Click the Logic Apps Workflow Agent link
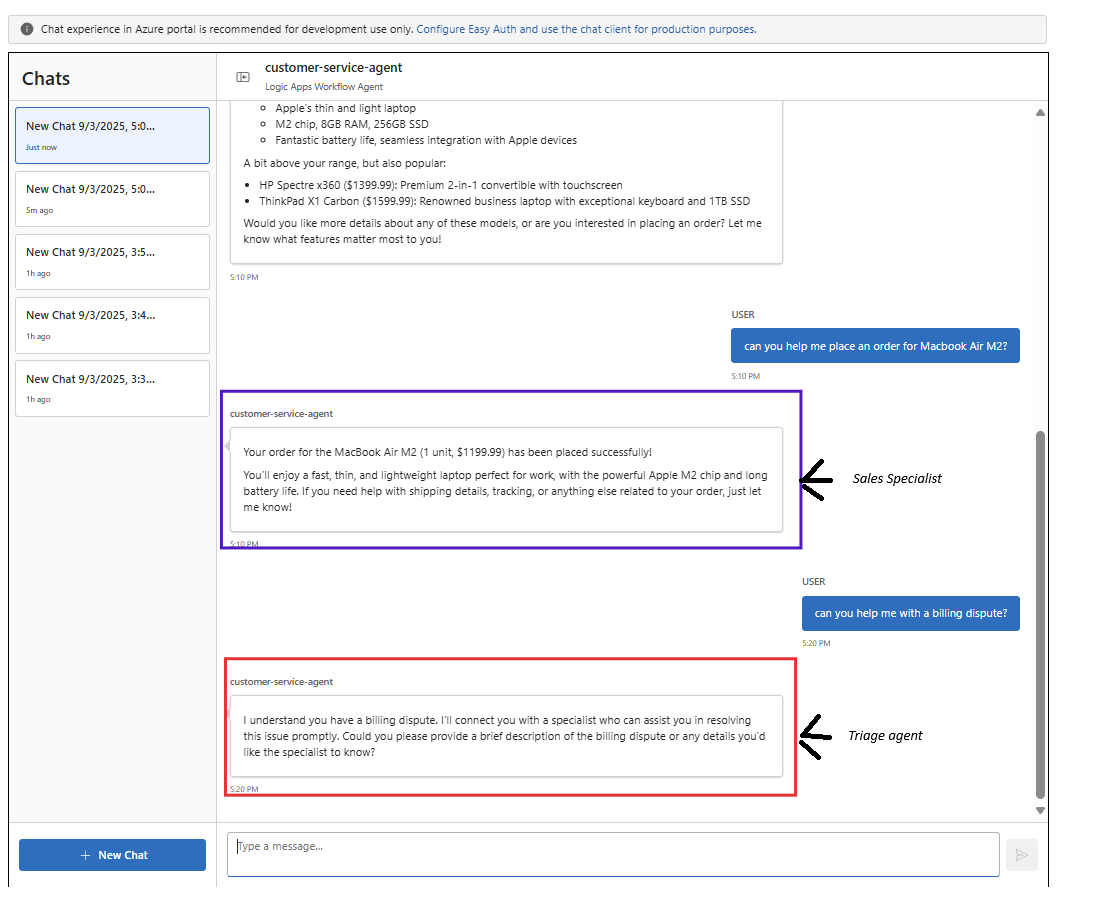This screenshot has height=897, width=1095. coord(323,87)
